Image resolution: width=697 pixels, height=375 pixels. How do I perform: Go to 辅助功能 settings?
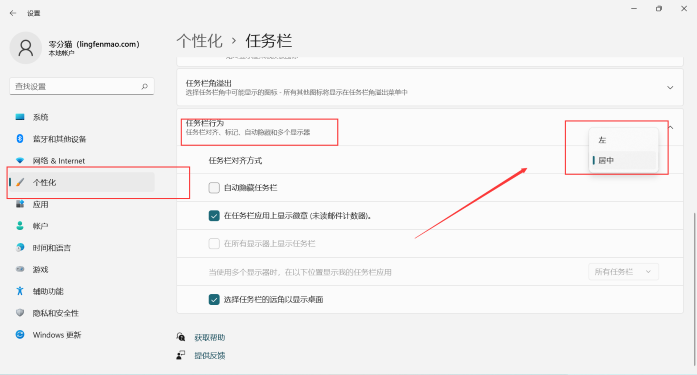coord(82,291)
